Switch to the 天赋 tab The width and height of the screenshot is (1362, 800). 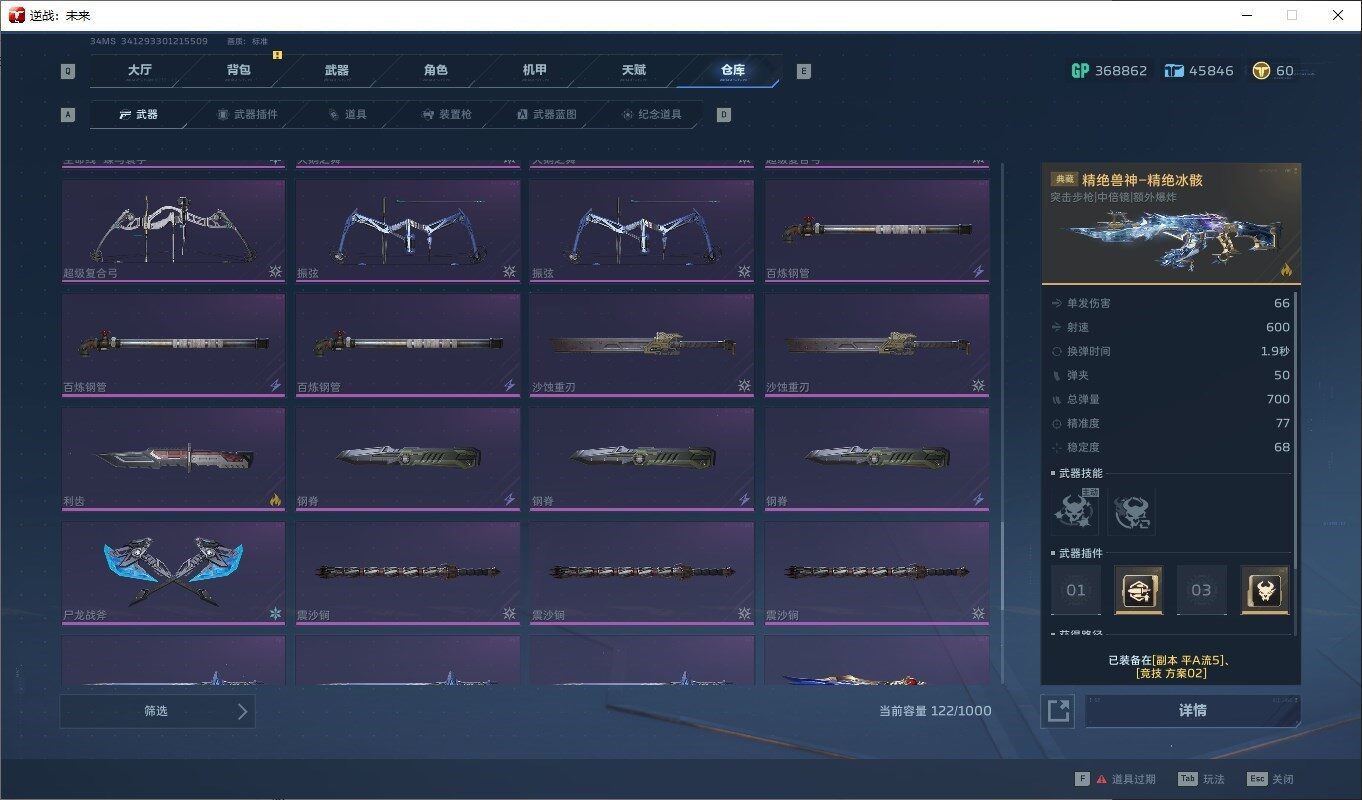633,71
